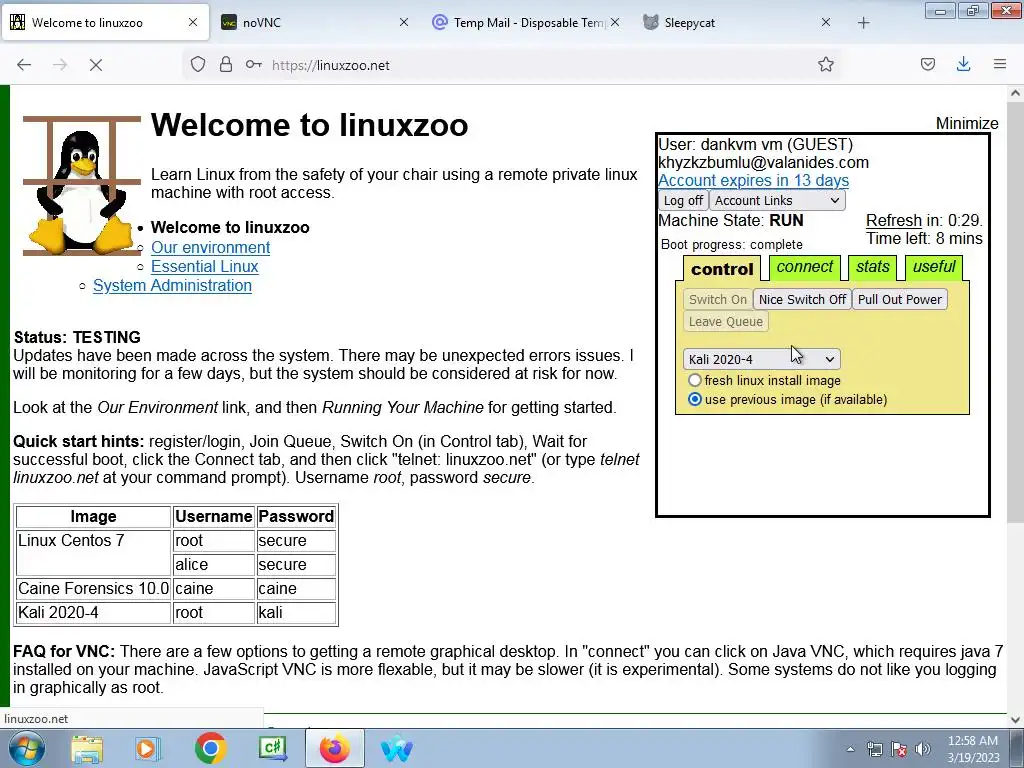Click the Pull Out Power button

tap(899, 299)
